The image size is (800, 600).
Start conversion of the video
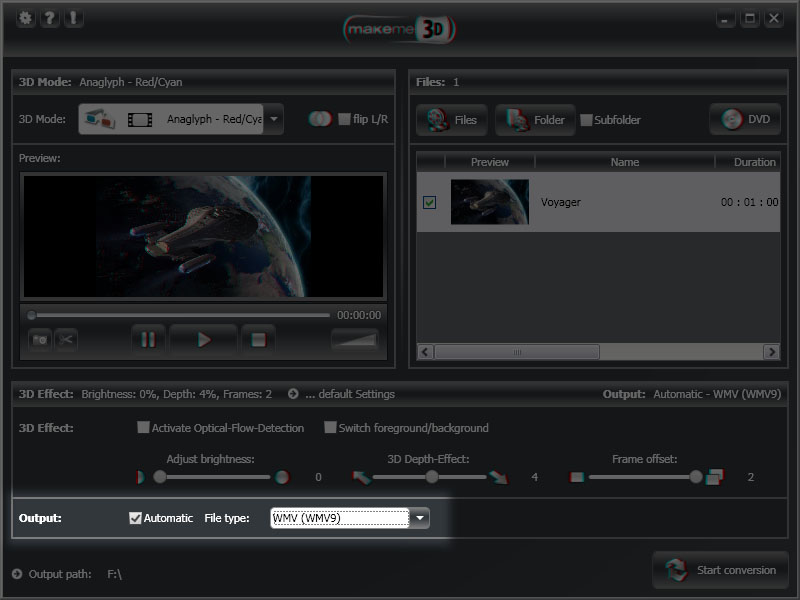click(721, 570)
